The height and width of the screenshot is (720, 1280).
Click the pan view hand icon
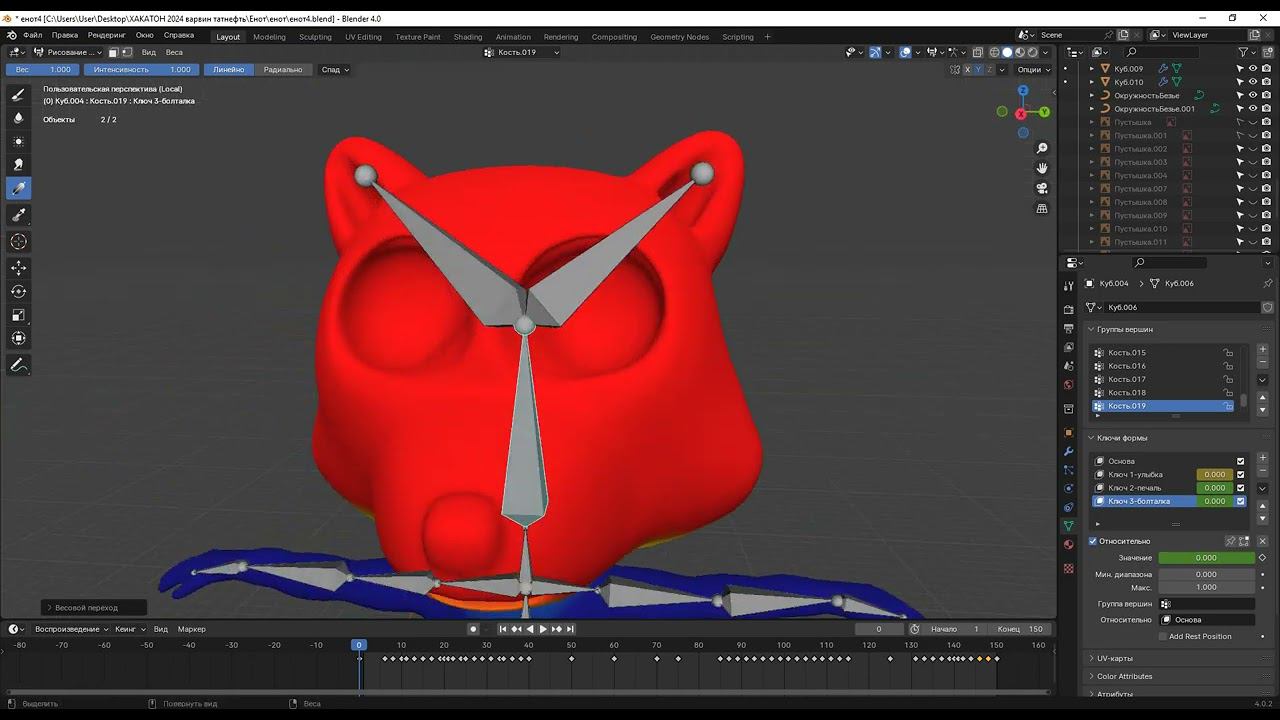pyautogui.click(x=1042, y=168)
